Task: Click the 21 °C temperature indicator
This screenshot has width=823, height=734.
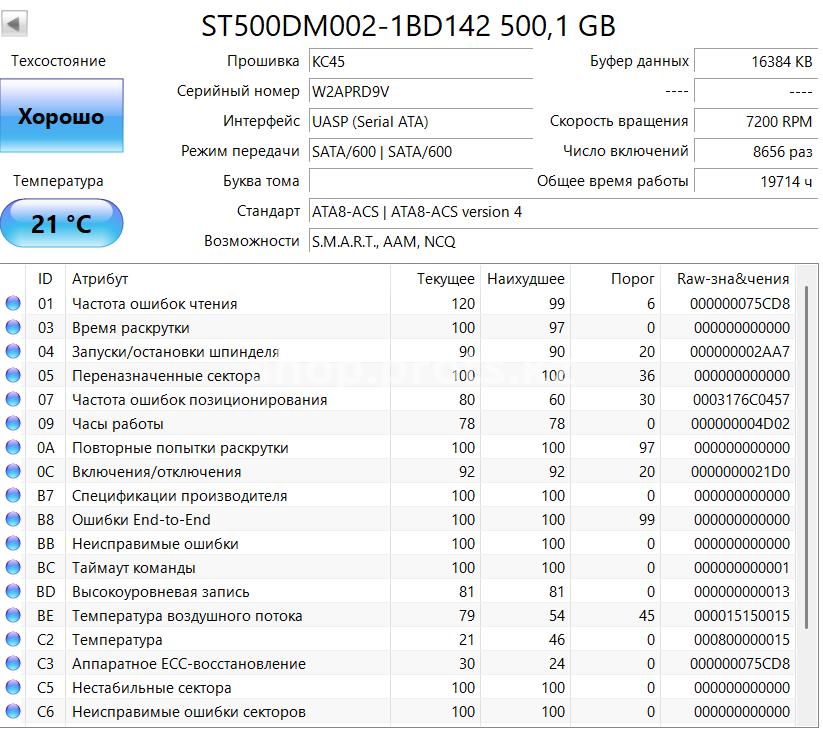Action: tap(62, 223)
